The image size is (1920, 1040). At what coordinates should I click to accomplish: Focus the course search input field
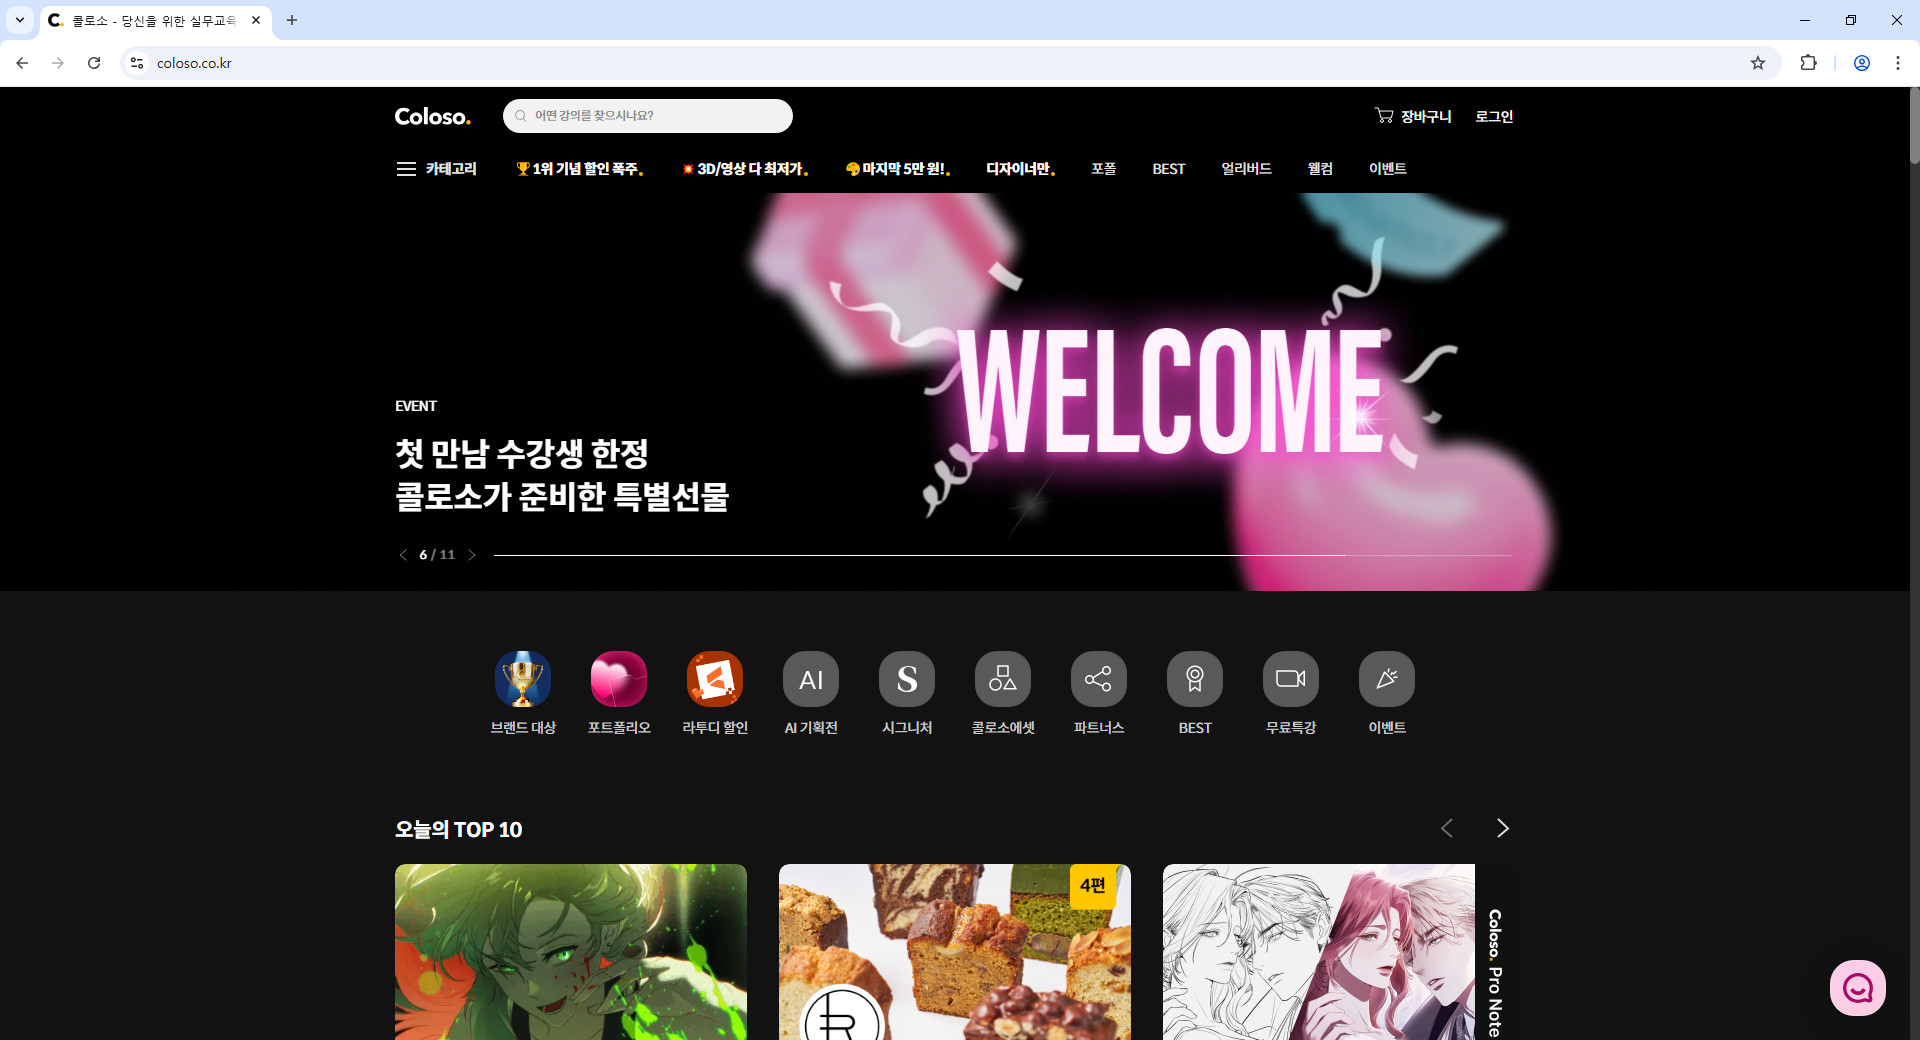pyautogui.click(x=647, y=116)
